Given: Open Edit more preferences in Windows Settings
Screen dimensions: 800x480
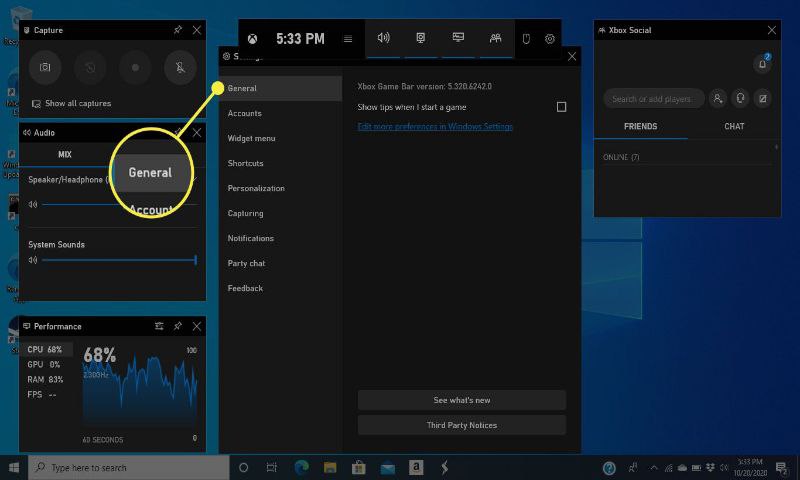Looking at the screenshot, I should point(435,127).
